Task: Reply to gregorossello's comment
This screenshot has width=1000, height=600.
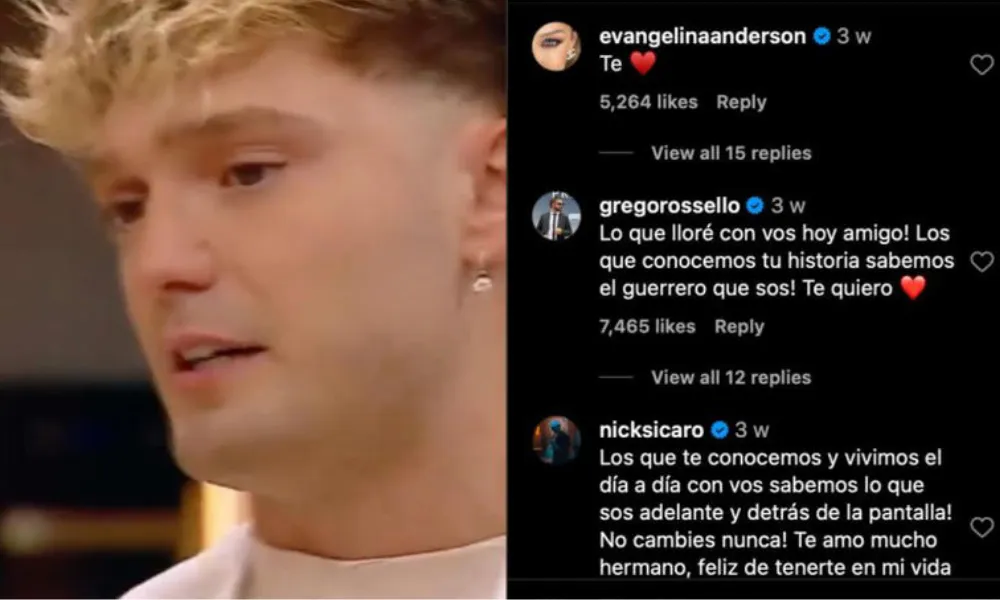Action: click(739, 326)
